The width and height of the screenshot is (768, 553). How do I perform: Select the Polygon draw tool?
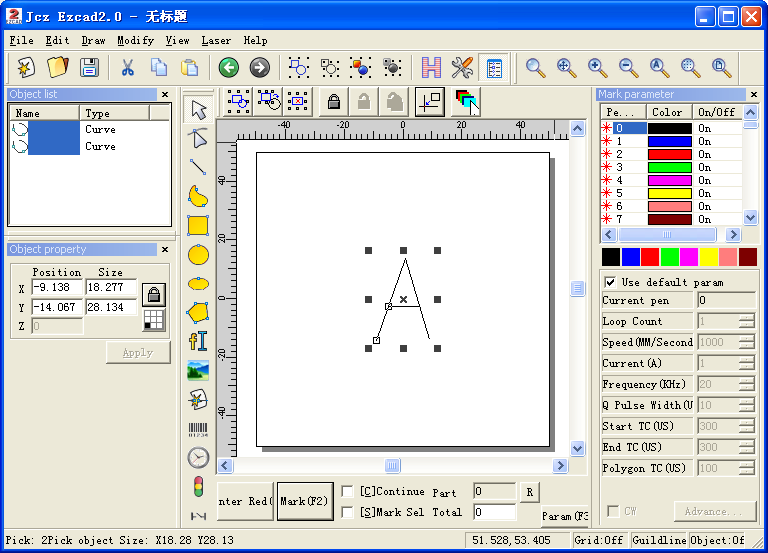pyautogui.click(x=198, y=313)
